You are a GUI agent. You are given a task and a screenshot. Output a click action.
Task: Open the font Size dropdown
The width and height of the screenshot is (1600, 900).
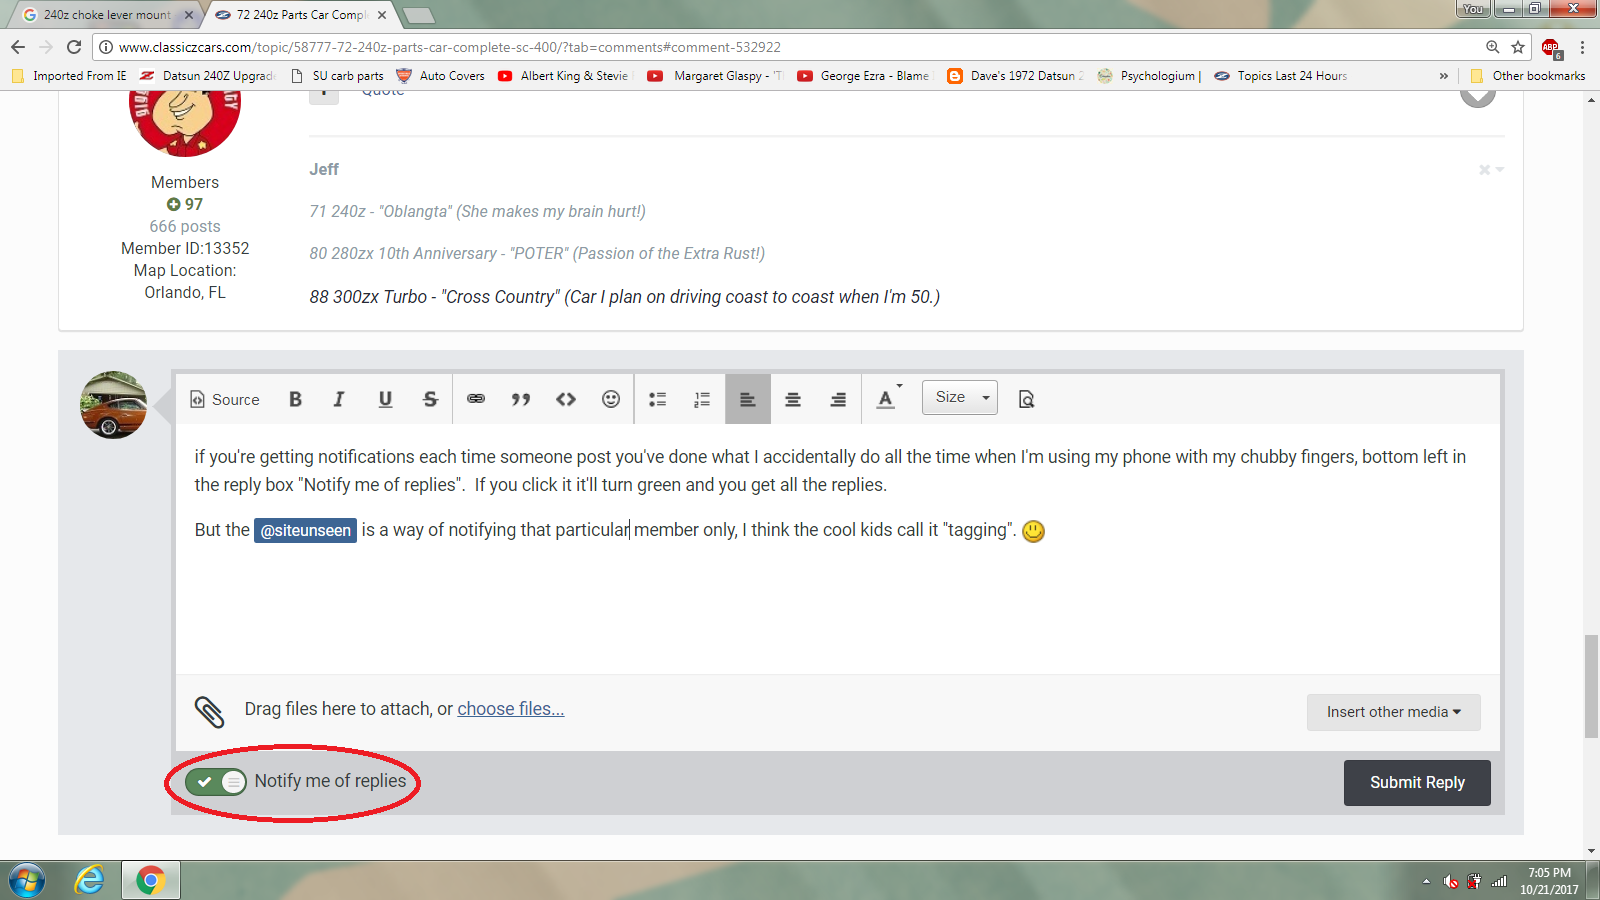960,398
